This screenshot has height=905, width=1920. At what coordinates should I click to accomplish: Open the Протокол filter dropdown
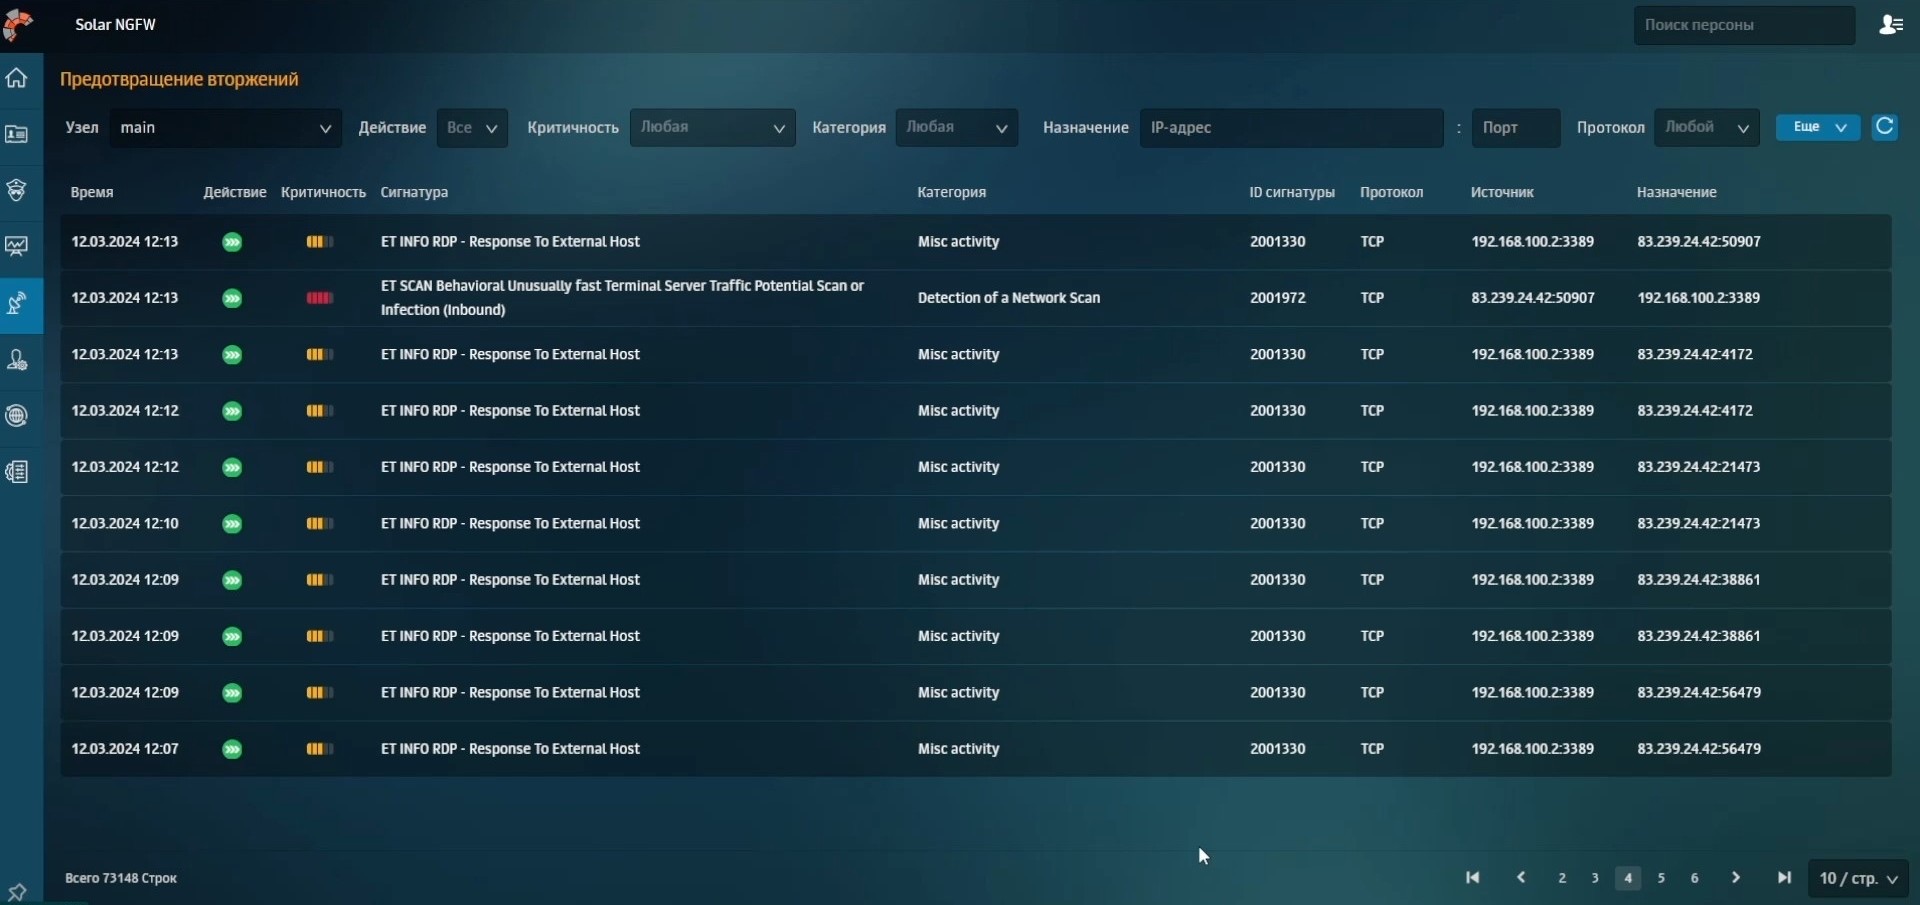(x=1706, y=128)
